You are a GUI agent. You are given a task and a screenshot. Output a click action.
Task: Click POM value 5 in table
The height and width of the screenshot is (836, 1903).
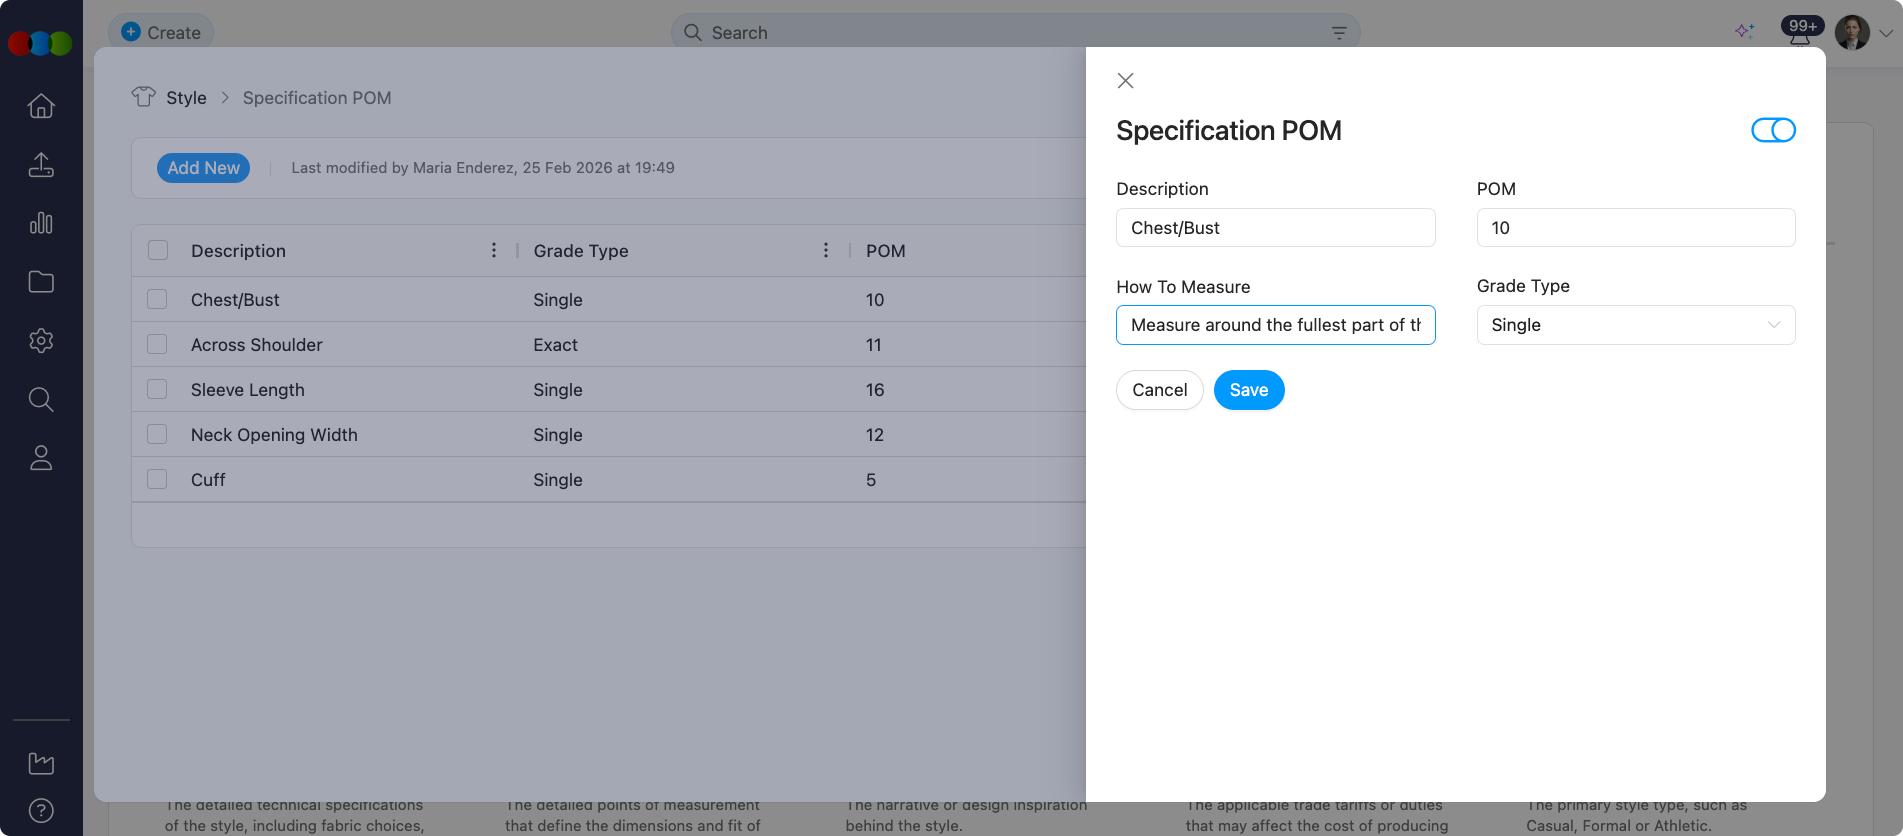point(871,480)
